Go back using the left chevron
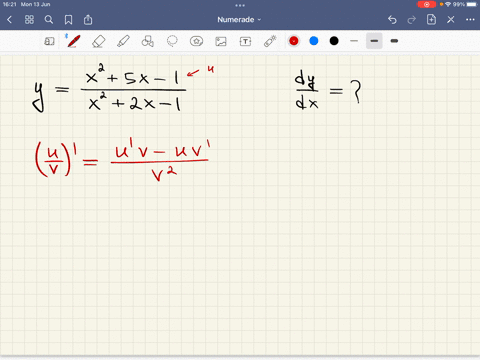The height and width of the screenshot is (360, 480). tap(9, 20)
